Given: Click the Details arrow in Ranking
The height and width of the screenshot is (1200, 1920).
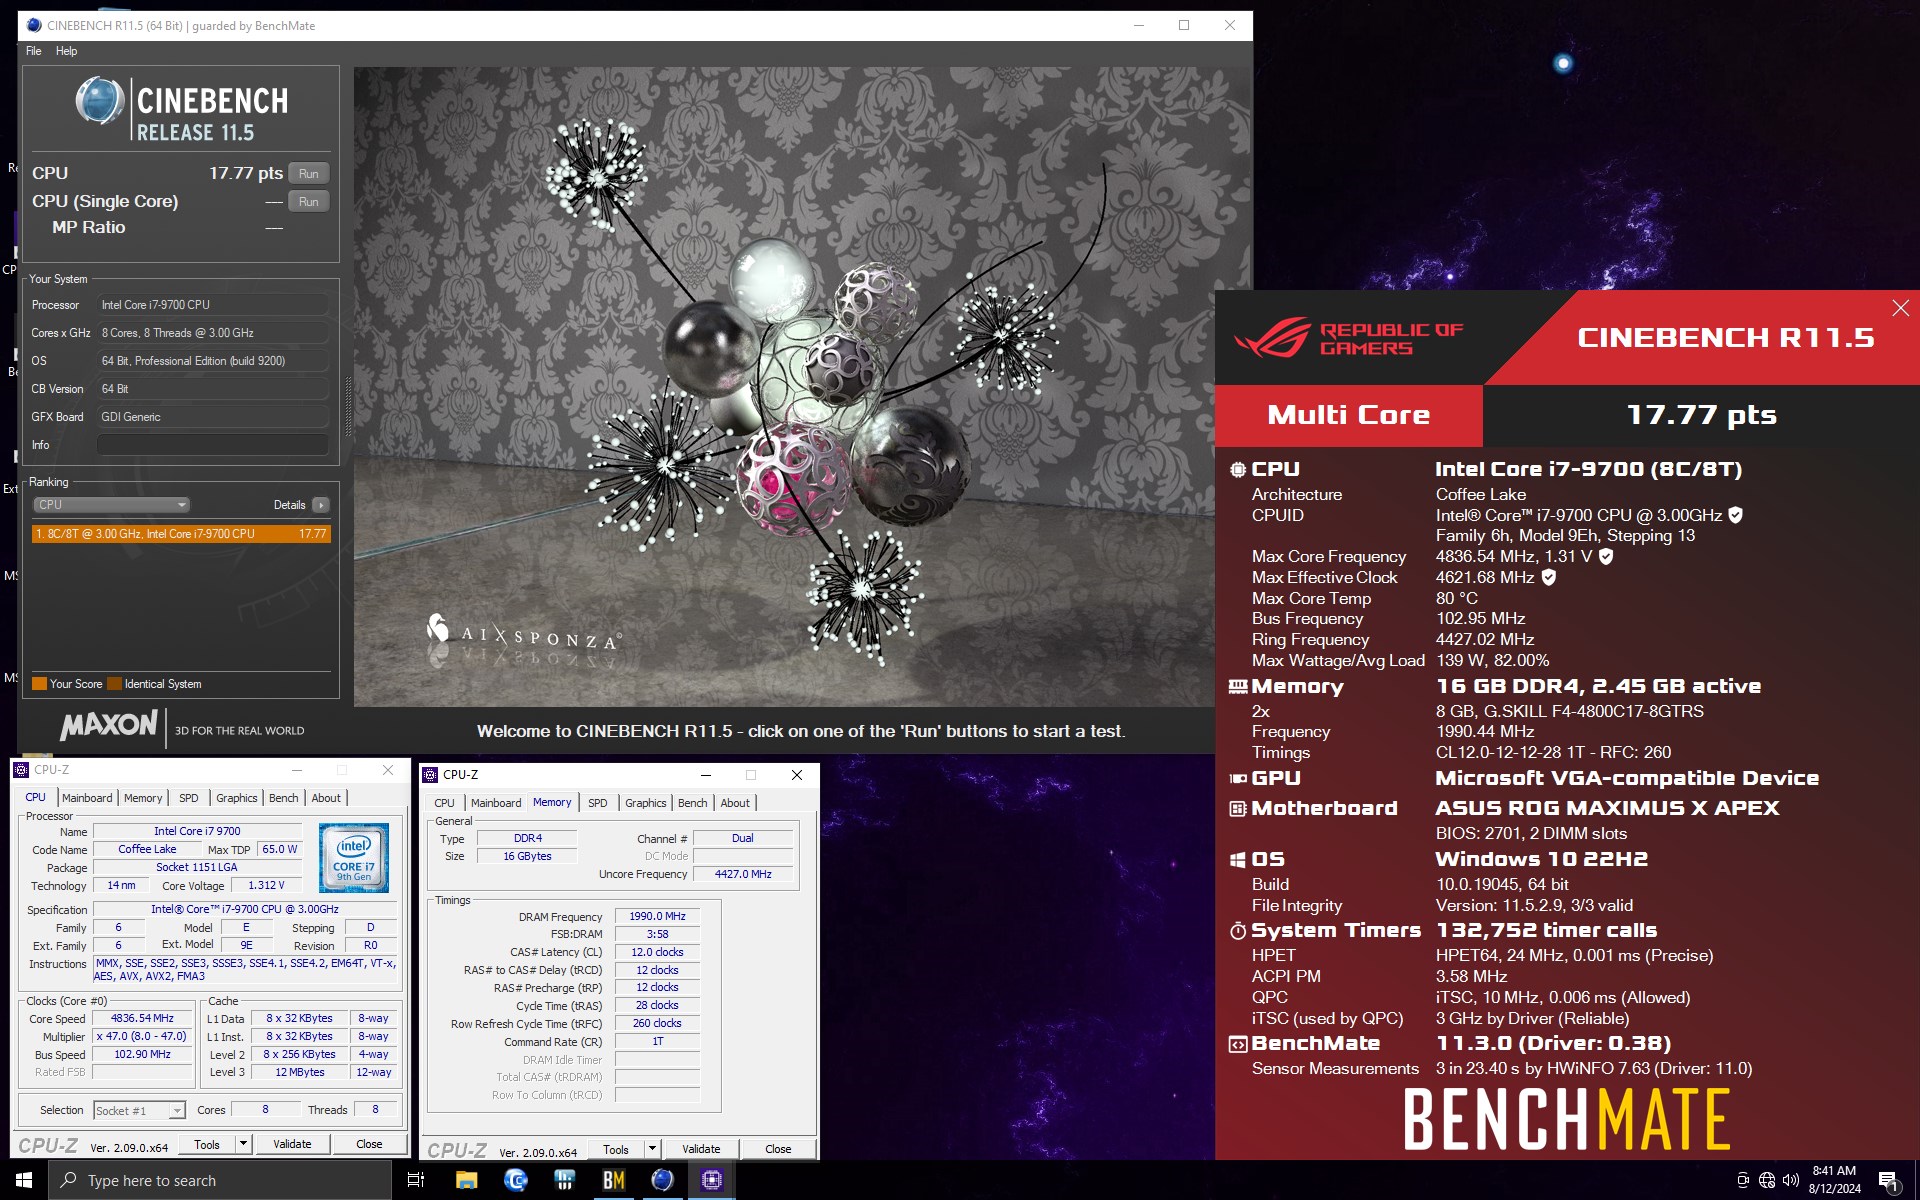Looking at the screenshot, I should (x=320, y=505).
